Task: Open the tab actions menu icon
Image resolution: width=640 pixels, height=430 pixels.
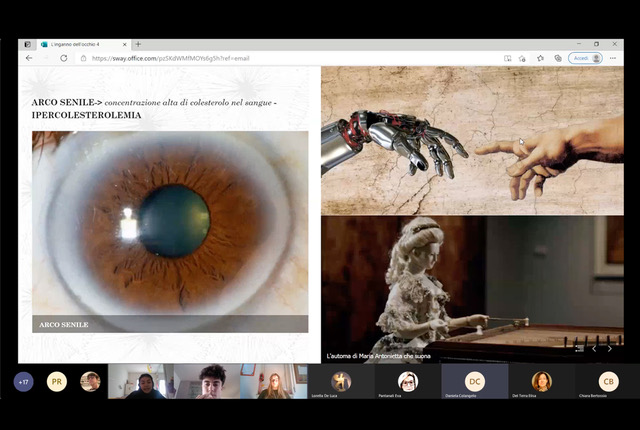Action: [x=28, y=44]
